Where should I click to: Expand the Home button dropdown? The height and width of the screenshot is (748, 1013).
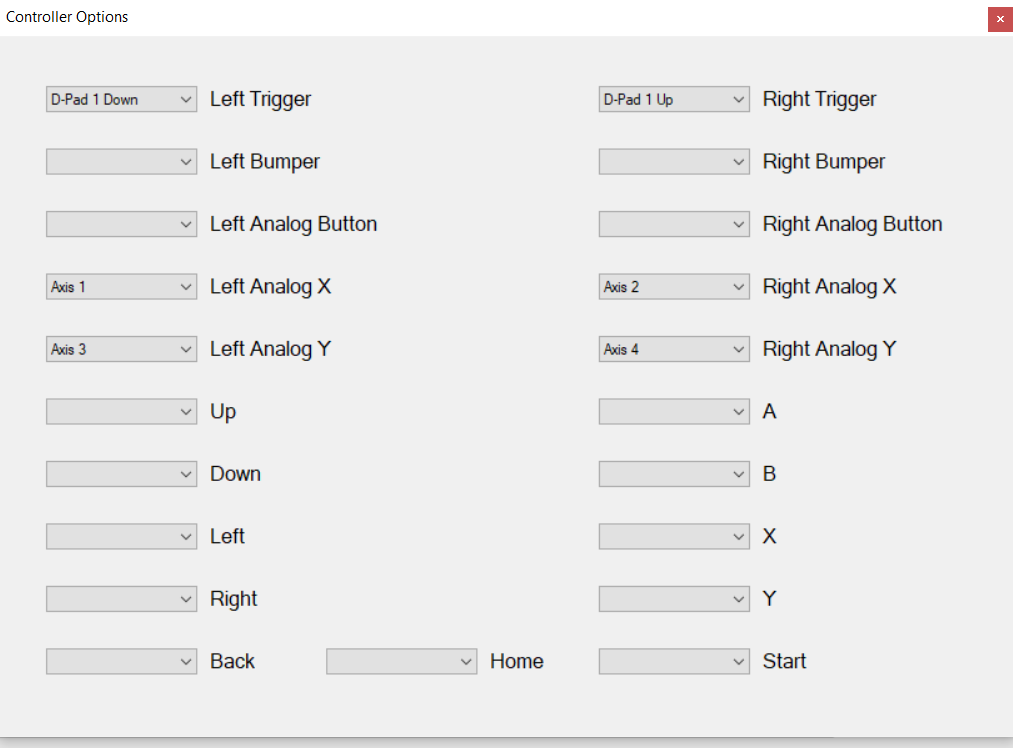tap(401, 661)
